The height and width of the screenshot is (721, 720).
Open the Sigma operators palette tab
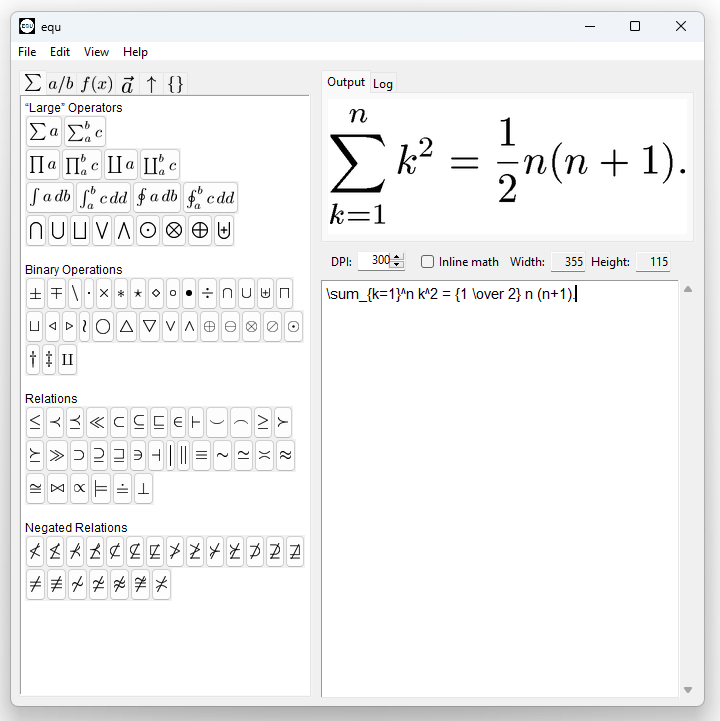[33, 84]
